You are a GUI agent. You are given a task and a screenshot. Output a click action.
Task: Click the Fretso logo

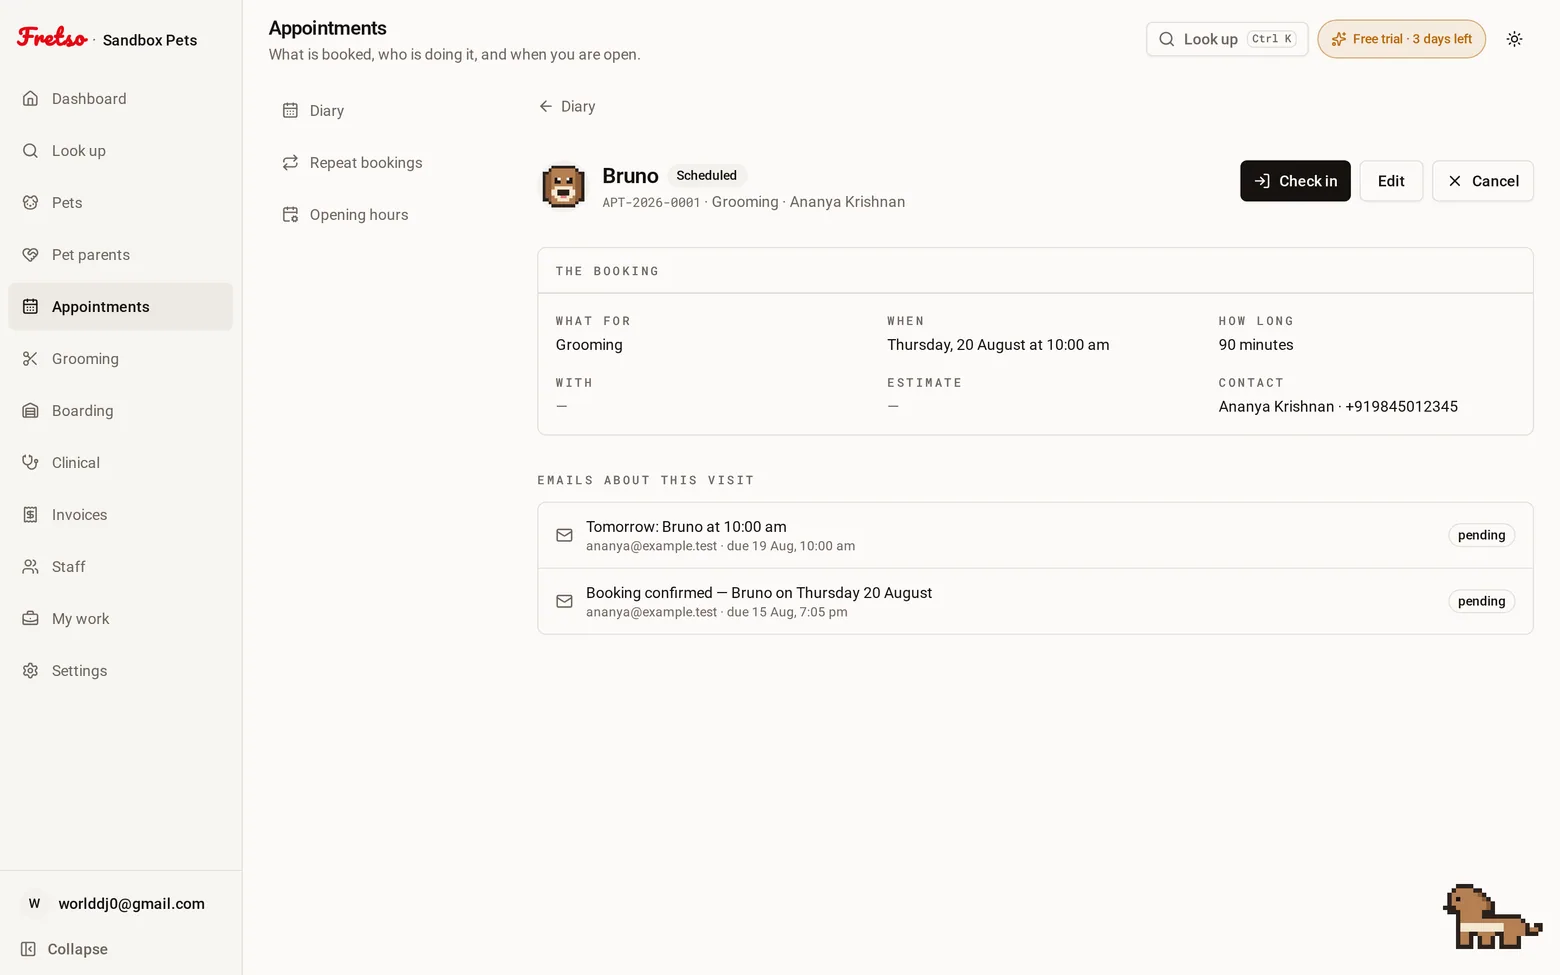tap(53, 38)
